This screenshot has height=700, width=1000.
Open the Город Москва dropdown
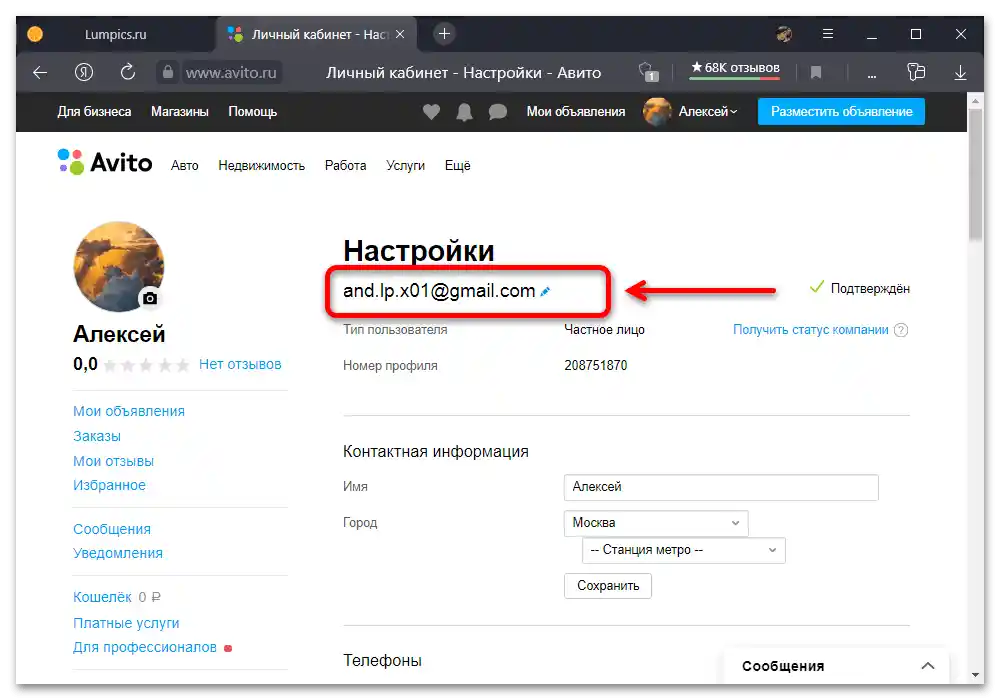(656, 523)
